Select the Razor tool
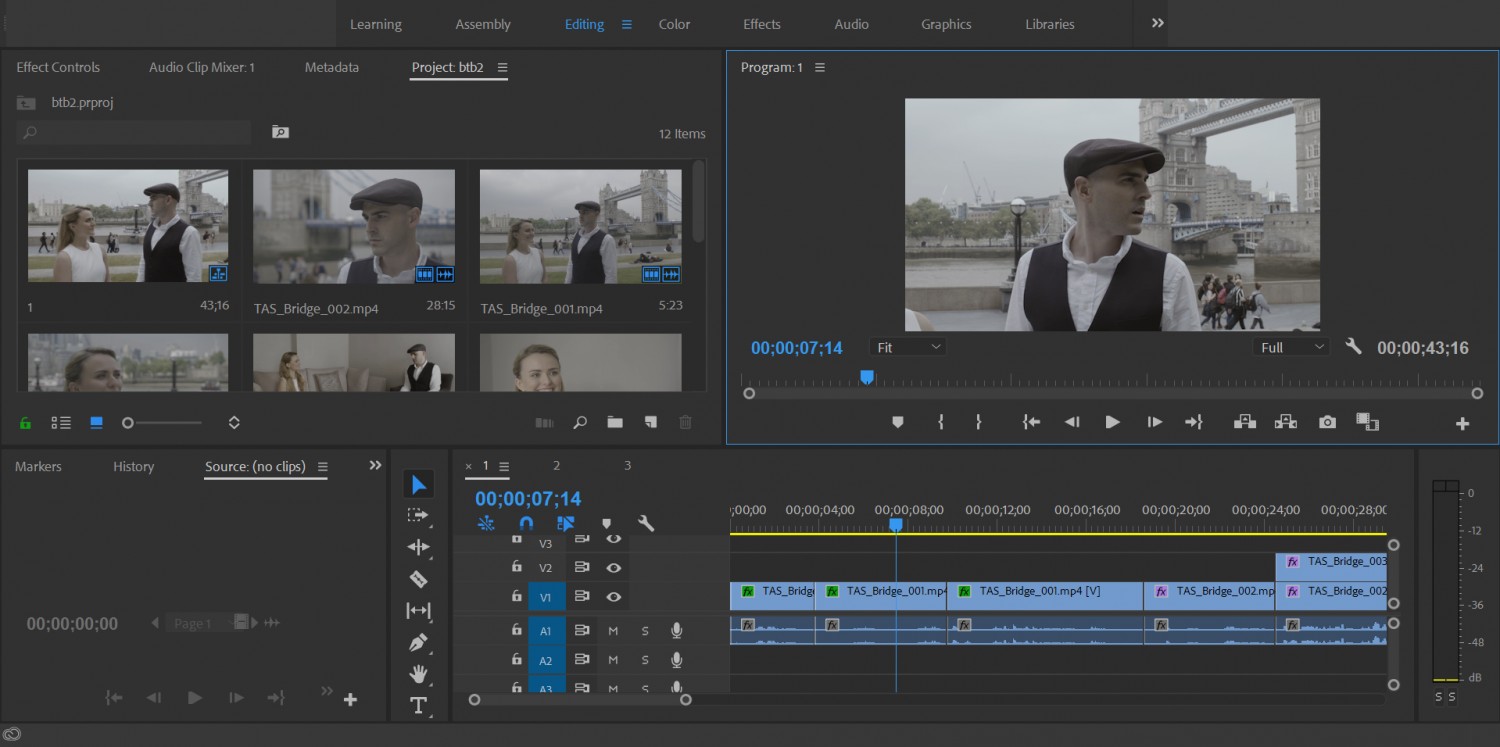Viewport: 1500px width, 747px height. tap(418, 579)
